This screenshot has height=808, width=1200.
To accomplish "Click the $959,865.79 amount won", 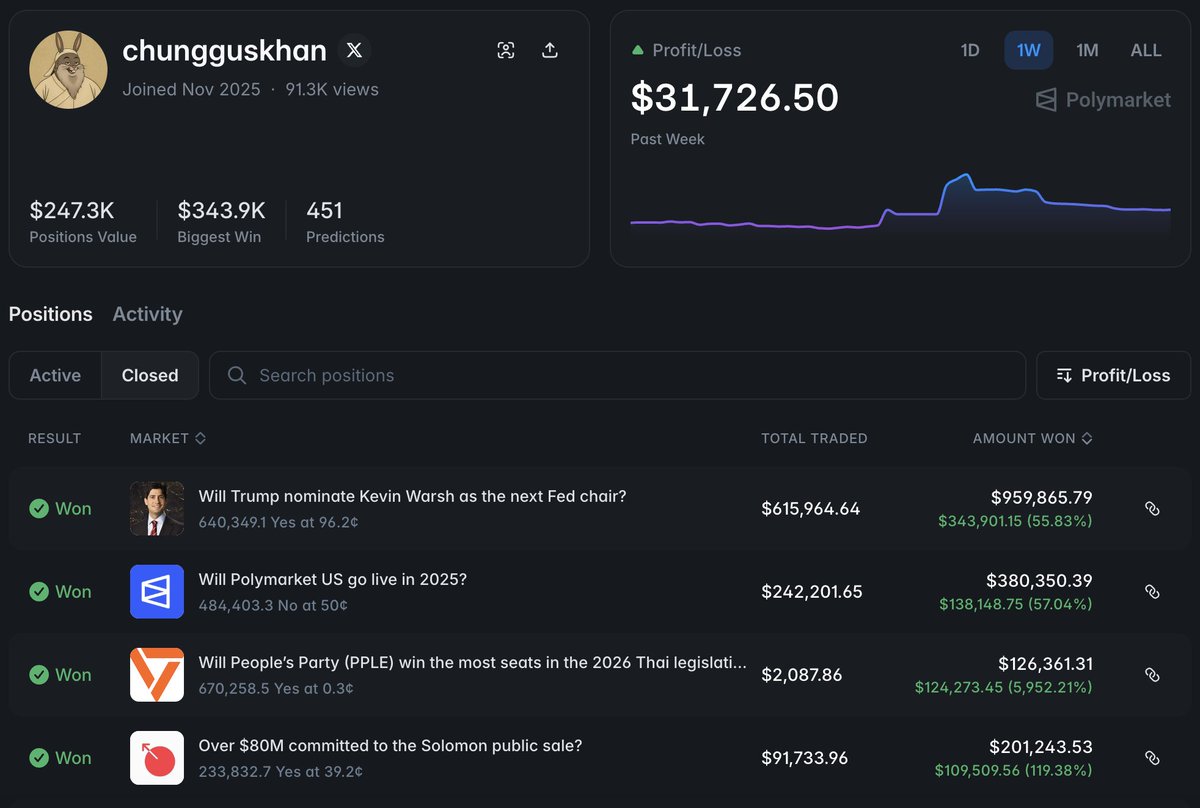I will (x=1041, y=497).
